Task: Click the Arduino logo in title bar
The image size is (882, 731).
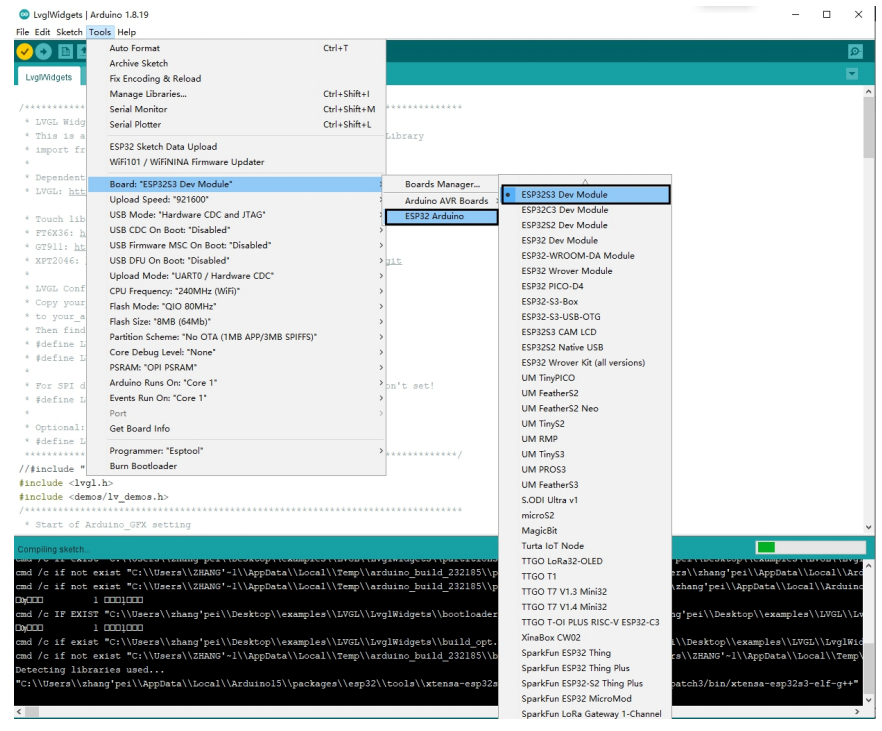Action: [x=22, y=15]
